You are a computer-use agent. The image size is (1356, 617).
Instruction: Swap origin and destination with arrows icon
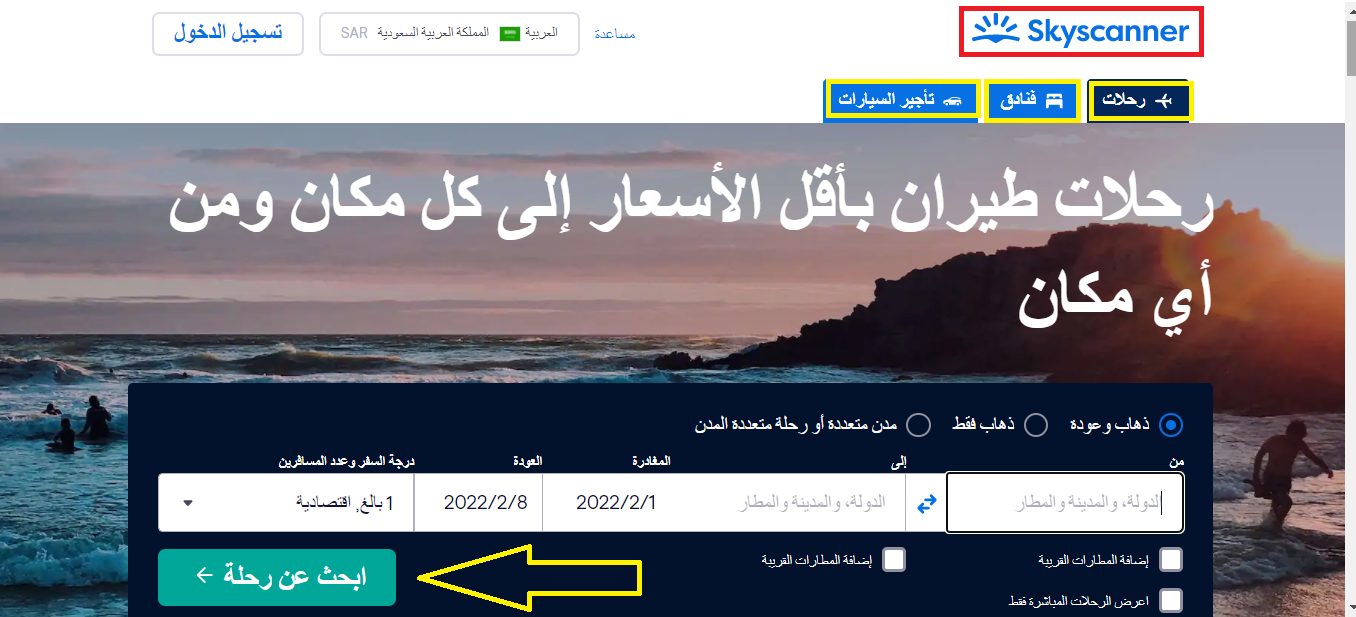[x=926, y=503]
